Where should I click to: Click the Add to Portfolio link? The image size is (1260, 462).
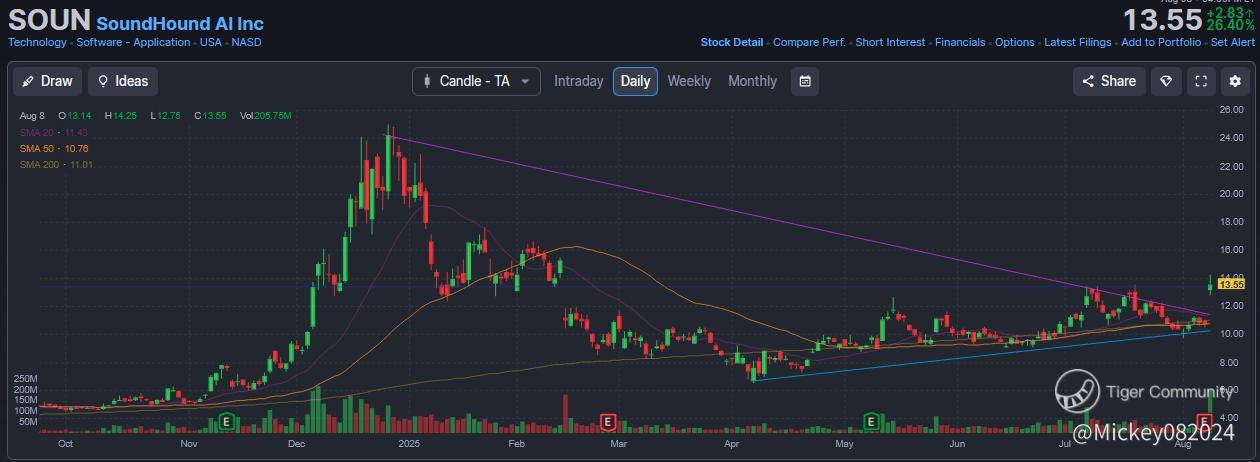pyautogui.click(x=1161, y=42)
